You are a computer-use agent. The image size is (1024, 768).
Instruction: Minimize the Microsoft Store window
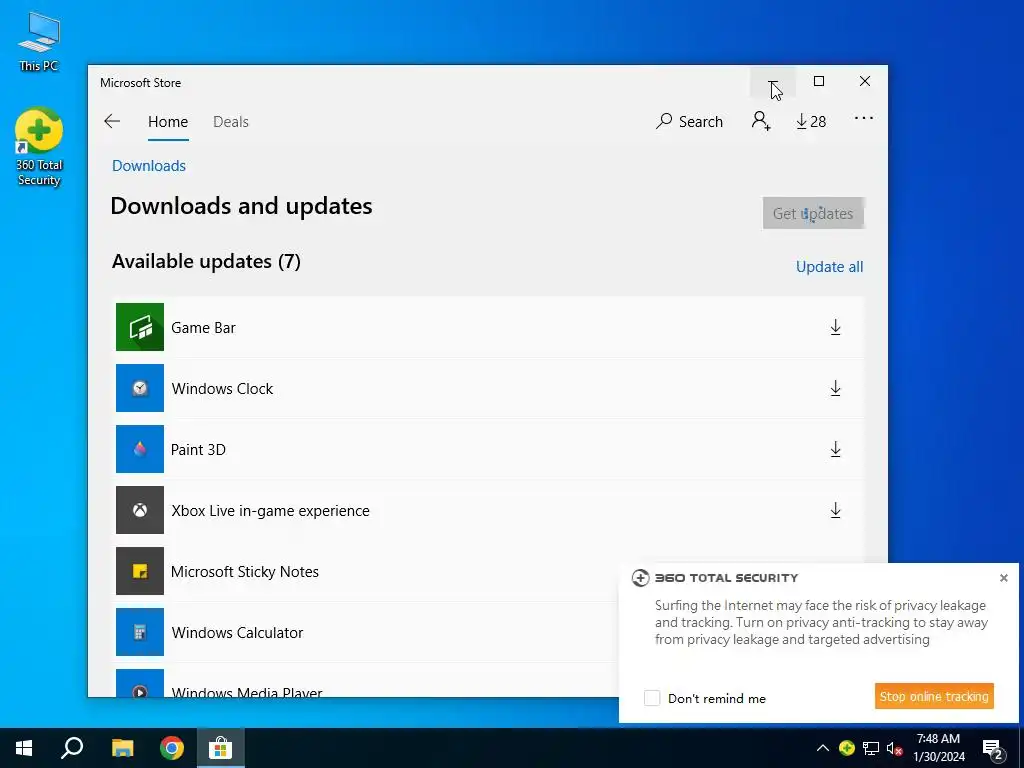pyautogui.click(x=773, y=81)
